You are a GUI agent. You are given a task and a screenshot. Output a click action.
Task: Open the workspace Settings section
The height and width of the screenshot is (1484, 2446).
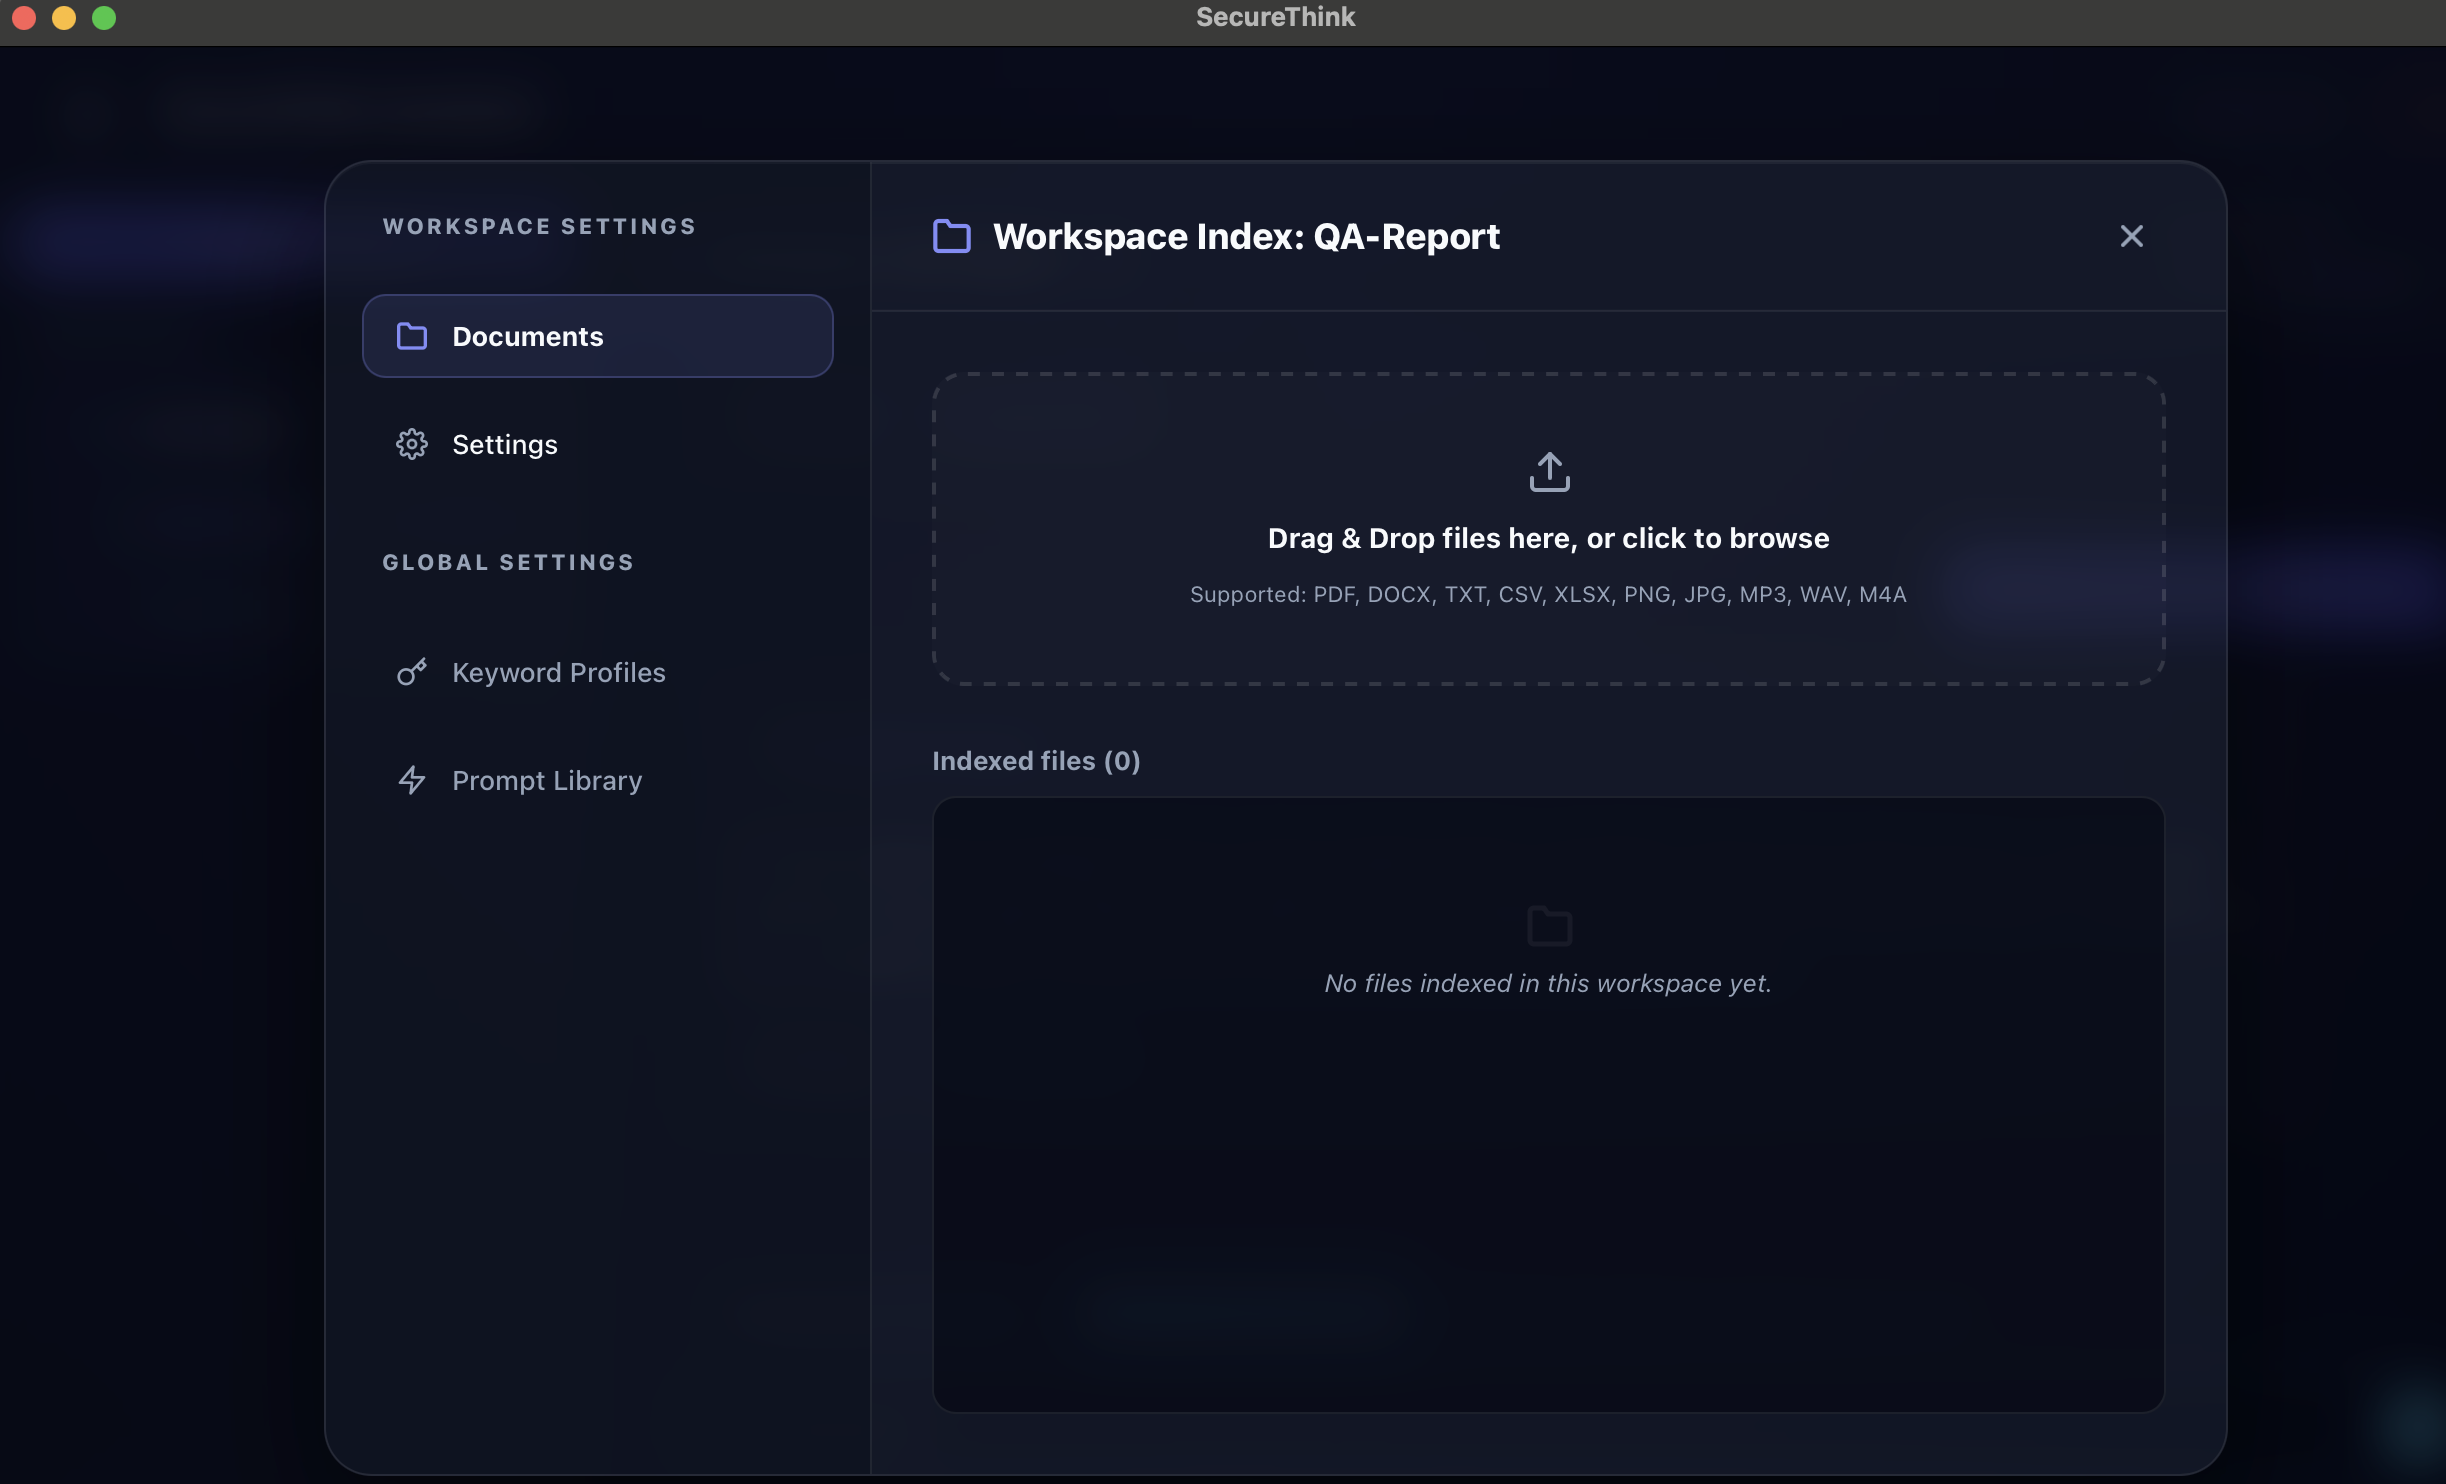(597, 444)
